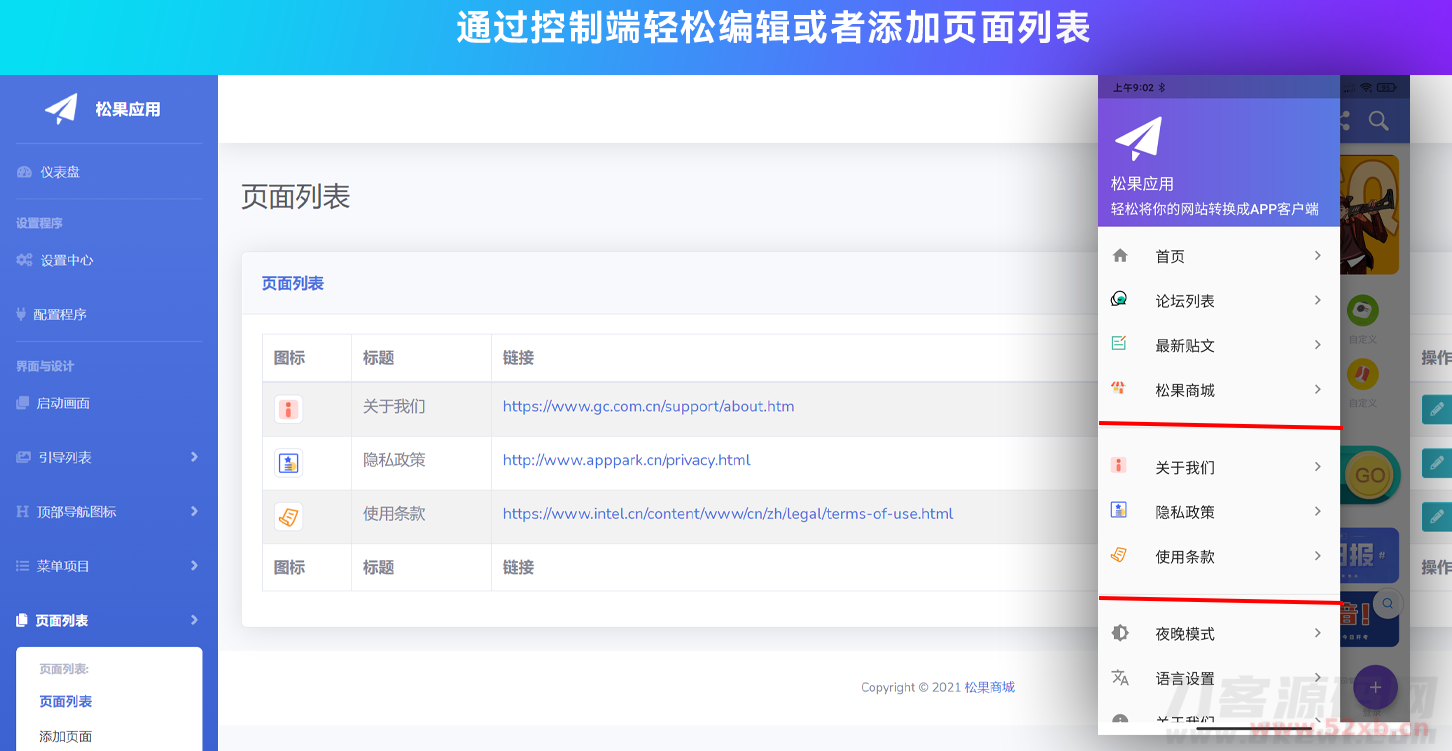Click the blue icon in 隐私政策 table row

click(x=288, y=463)
